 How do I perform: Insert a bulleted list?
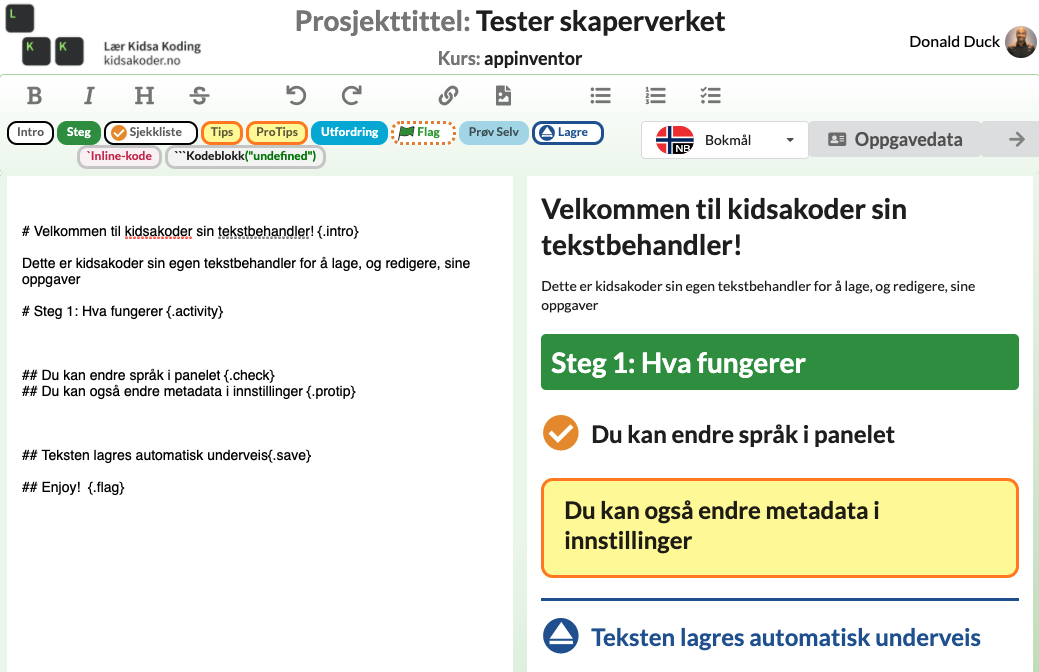[600, 95]
